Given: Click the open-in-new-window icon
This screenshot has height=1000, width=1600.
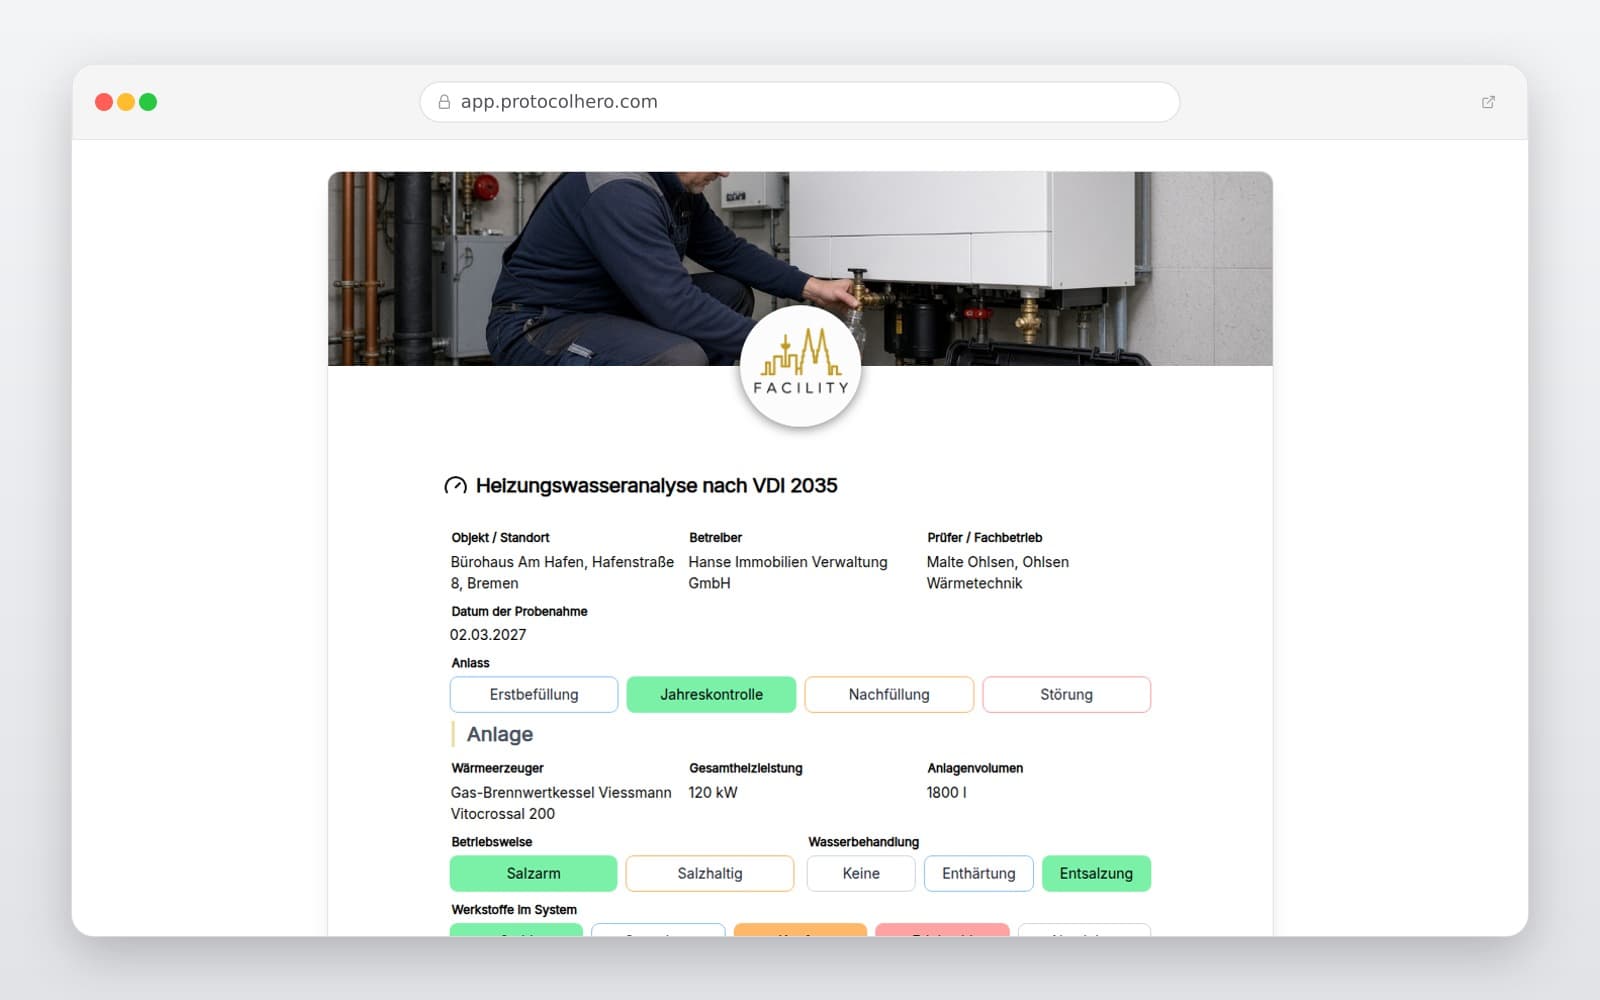Looking at the screenshot, I should 1488,102.
